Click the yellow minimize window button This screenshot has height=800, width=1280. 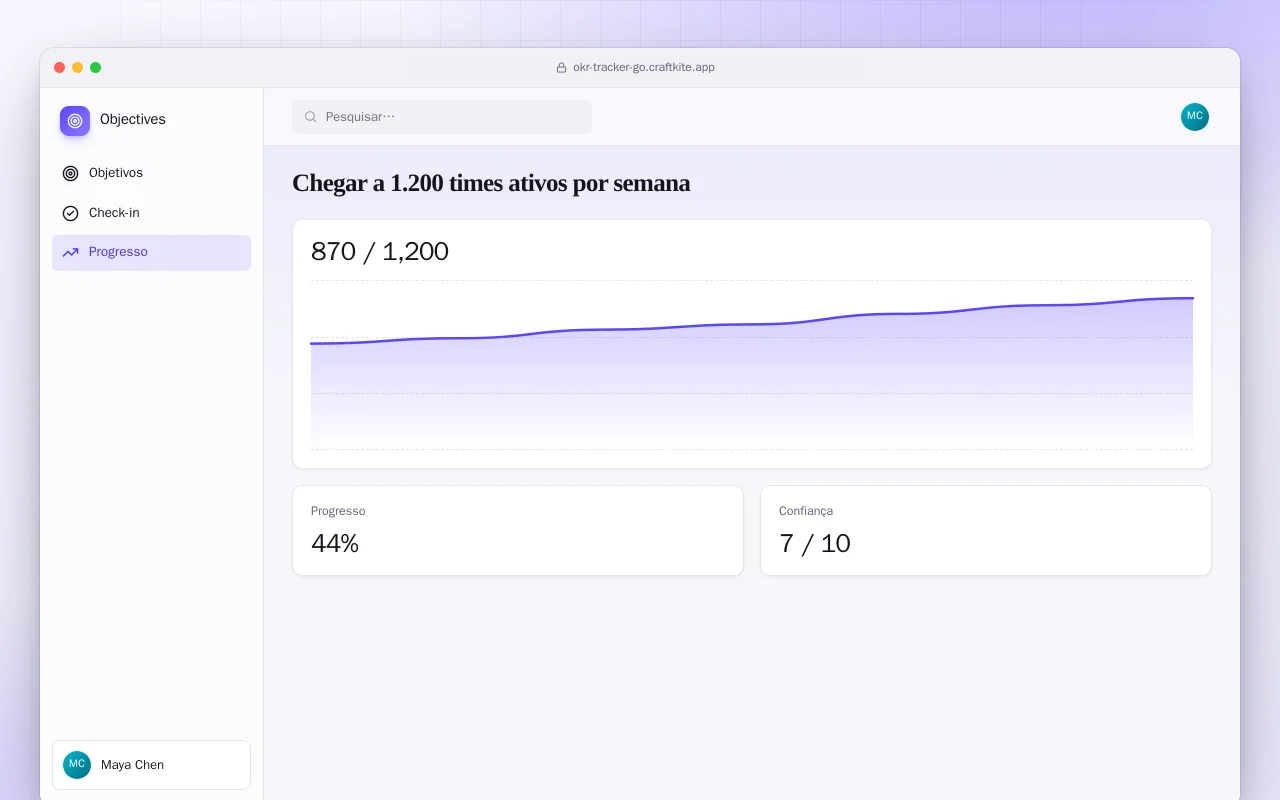(x=78, y=68)
